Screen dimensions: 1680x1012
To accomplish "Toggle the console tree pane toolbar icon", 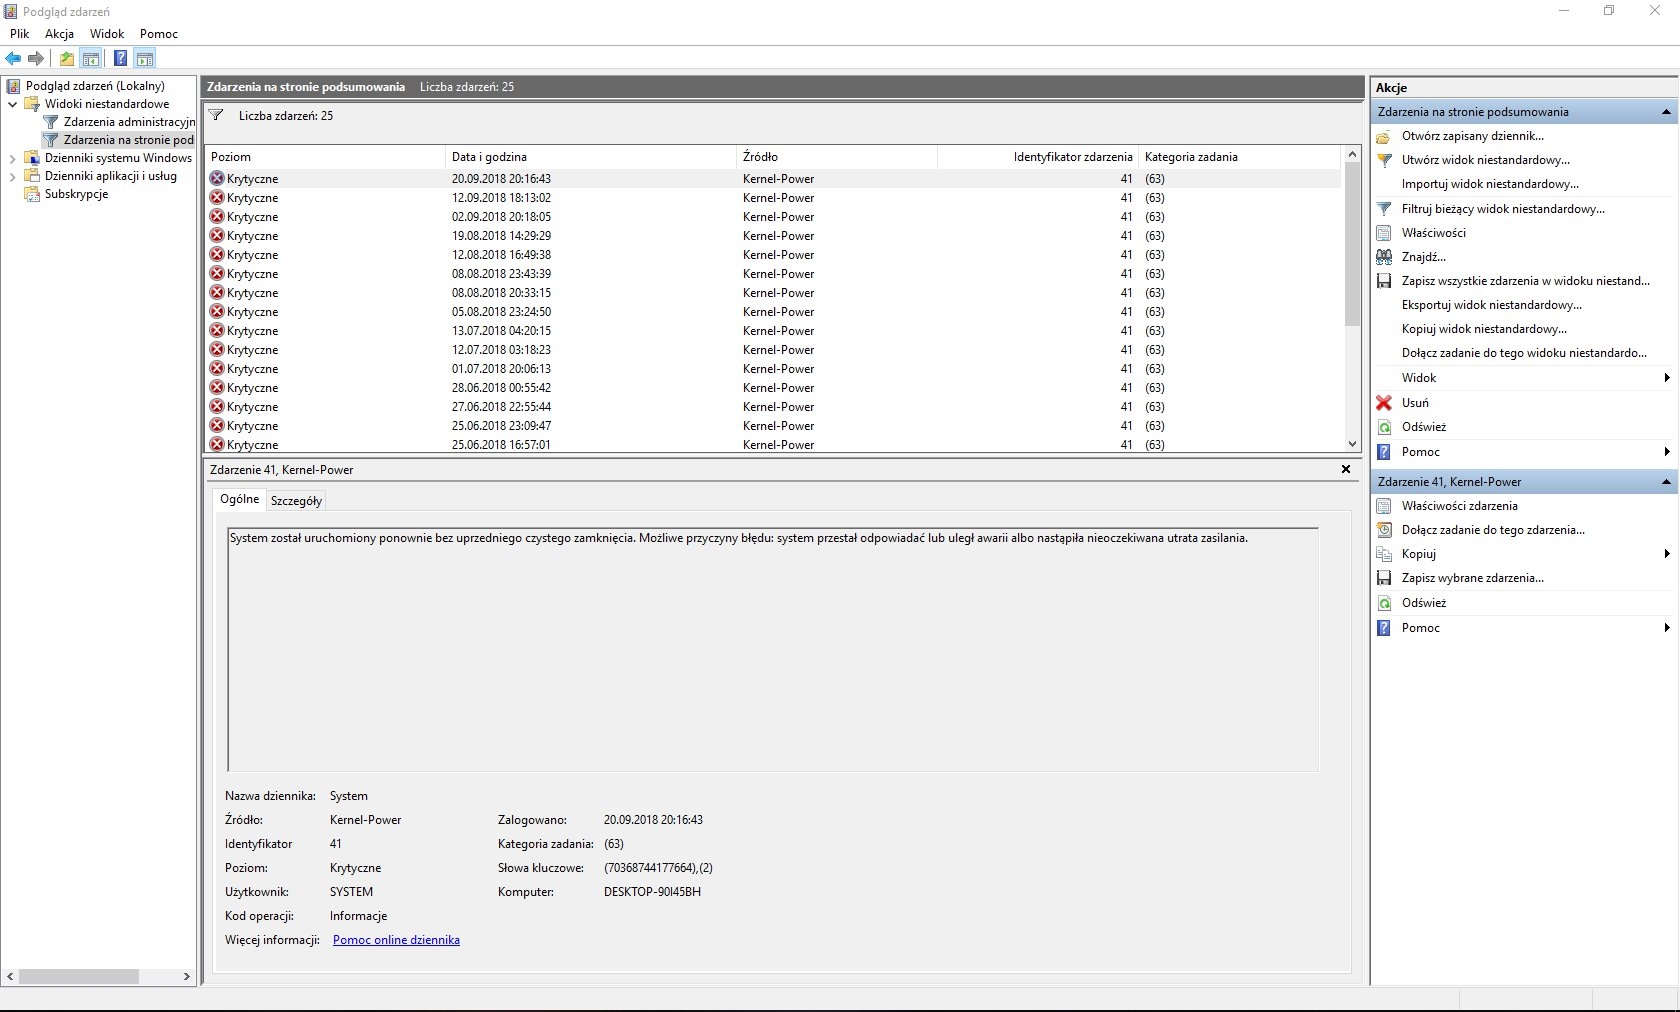I will point(91,58).
